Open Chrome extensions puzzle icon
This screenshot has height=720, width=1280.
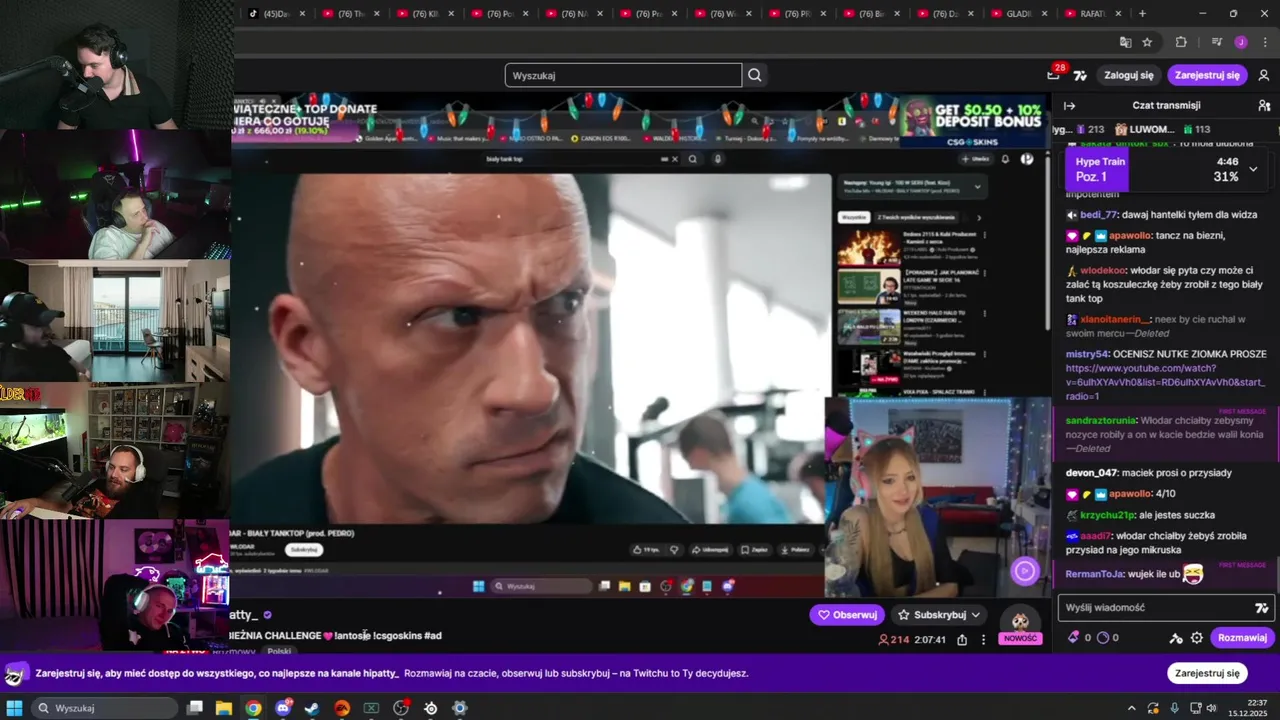[x=1181, y=42]
